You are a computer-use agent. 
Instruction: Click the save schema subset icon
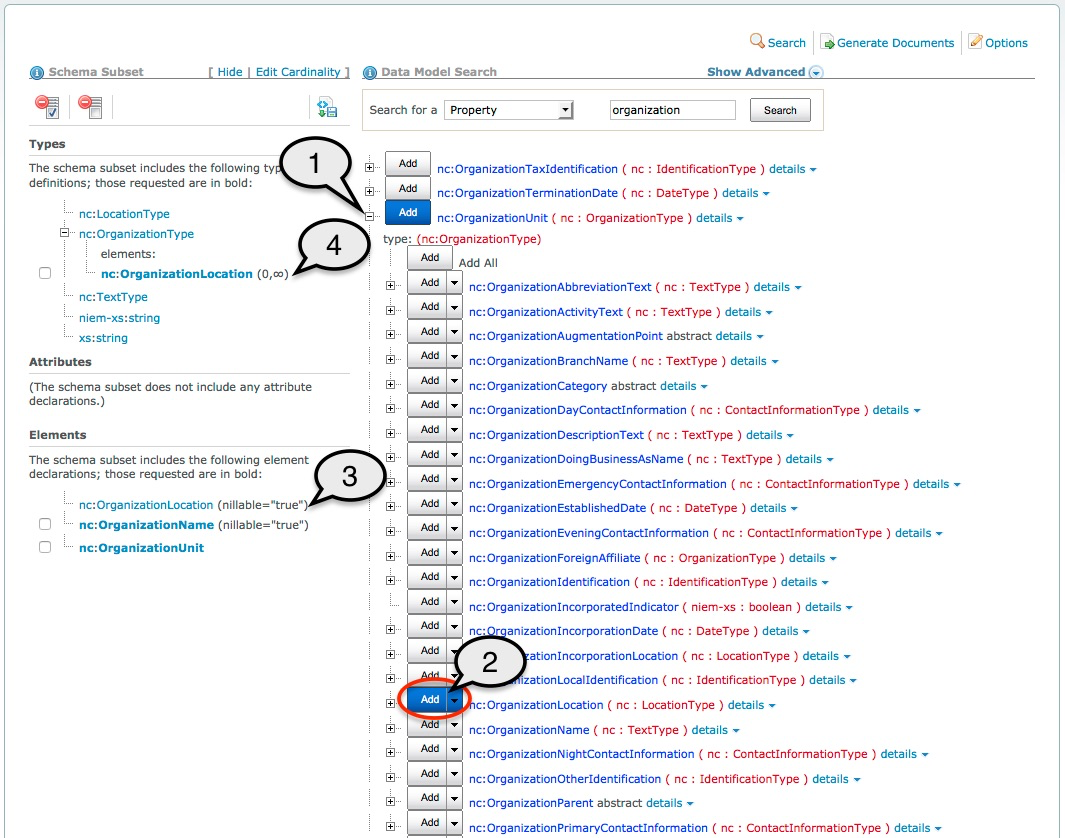coord(327,108)
